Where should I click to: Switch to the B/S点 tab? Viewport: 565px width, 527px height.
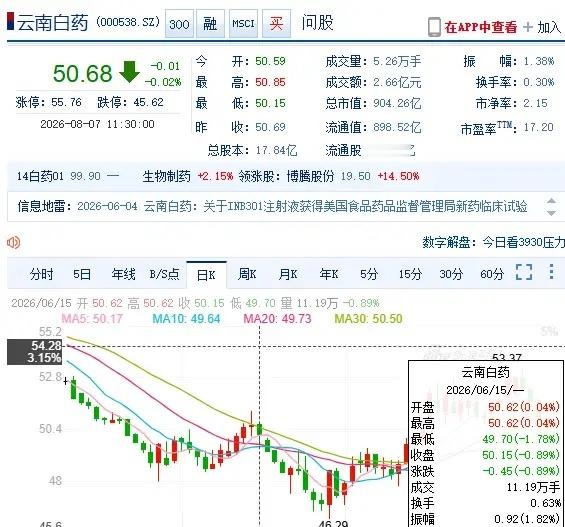point(164,274)
